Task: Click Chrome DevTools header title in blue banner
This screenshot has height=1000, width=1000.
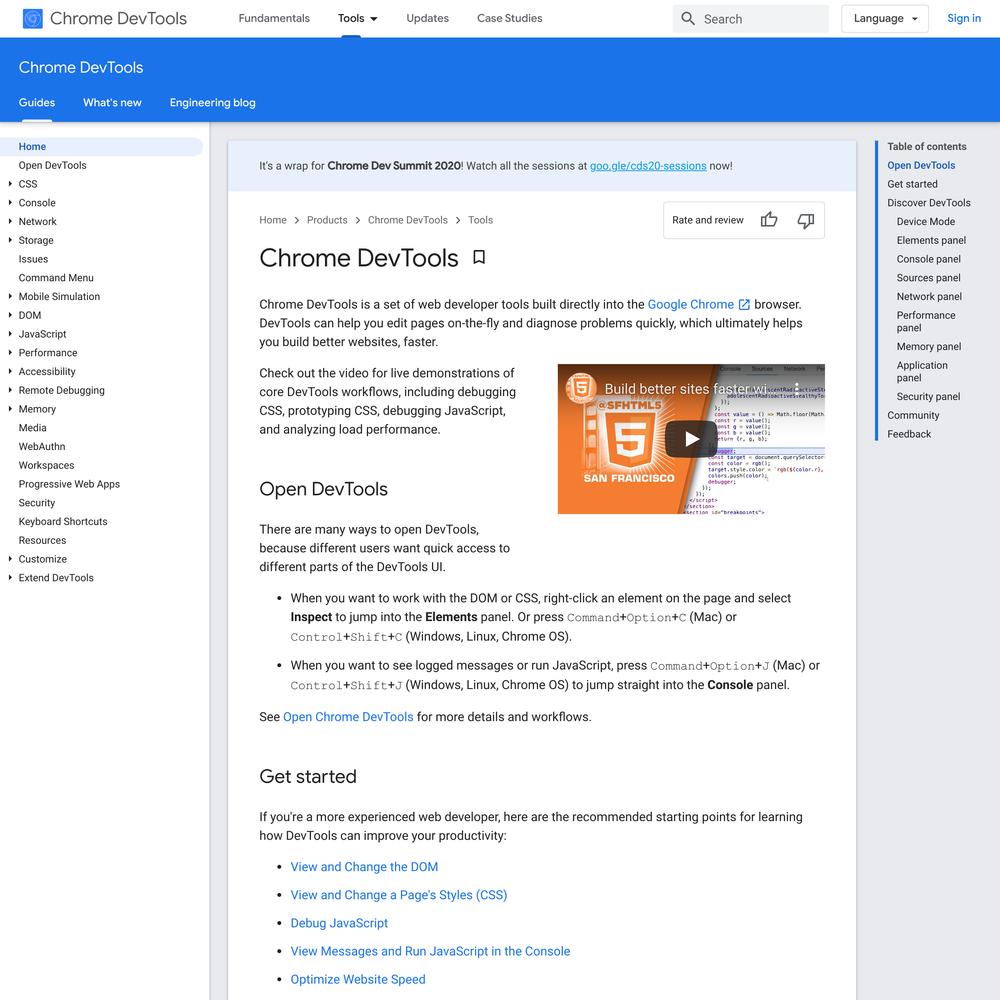Action: coord(81,68)
